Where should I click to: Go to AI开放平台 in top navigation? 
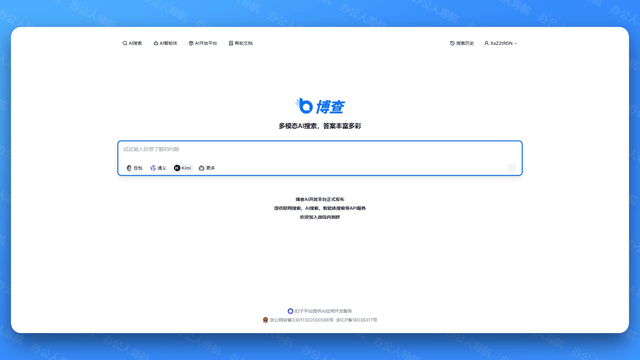pyautogui.click(x=203, y=43)
